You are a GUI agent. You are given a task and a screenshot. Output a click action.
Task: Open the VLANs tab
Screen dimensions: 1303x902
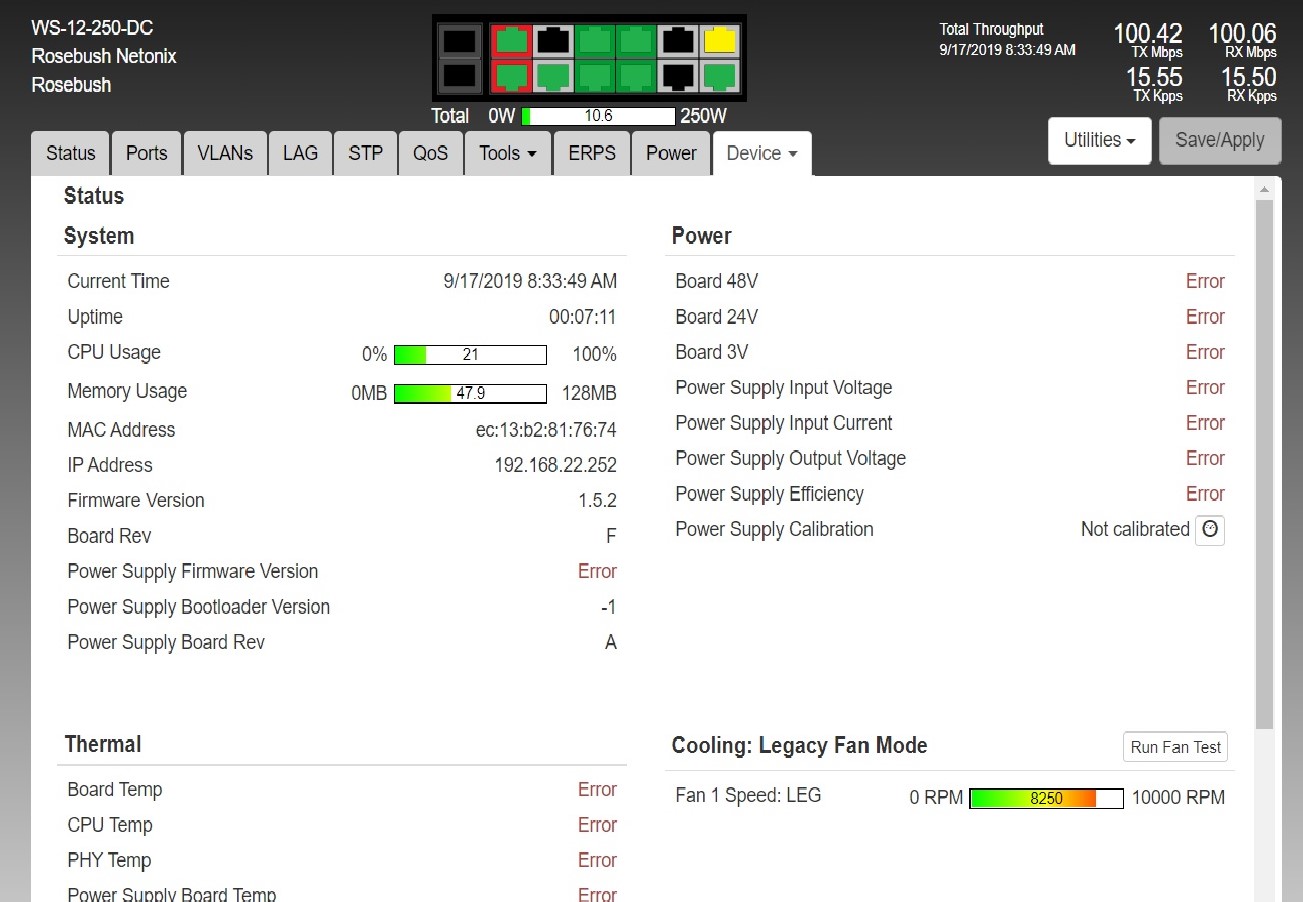[x=225, y=153]
